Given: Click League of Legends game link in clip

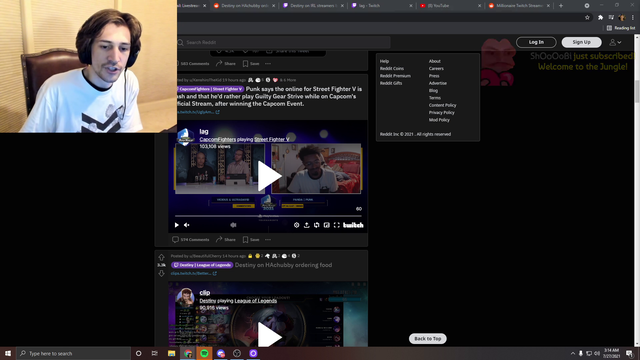Looking at the screenshot, I should point(256,301).
